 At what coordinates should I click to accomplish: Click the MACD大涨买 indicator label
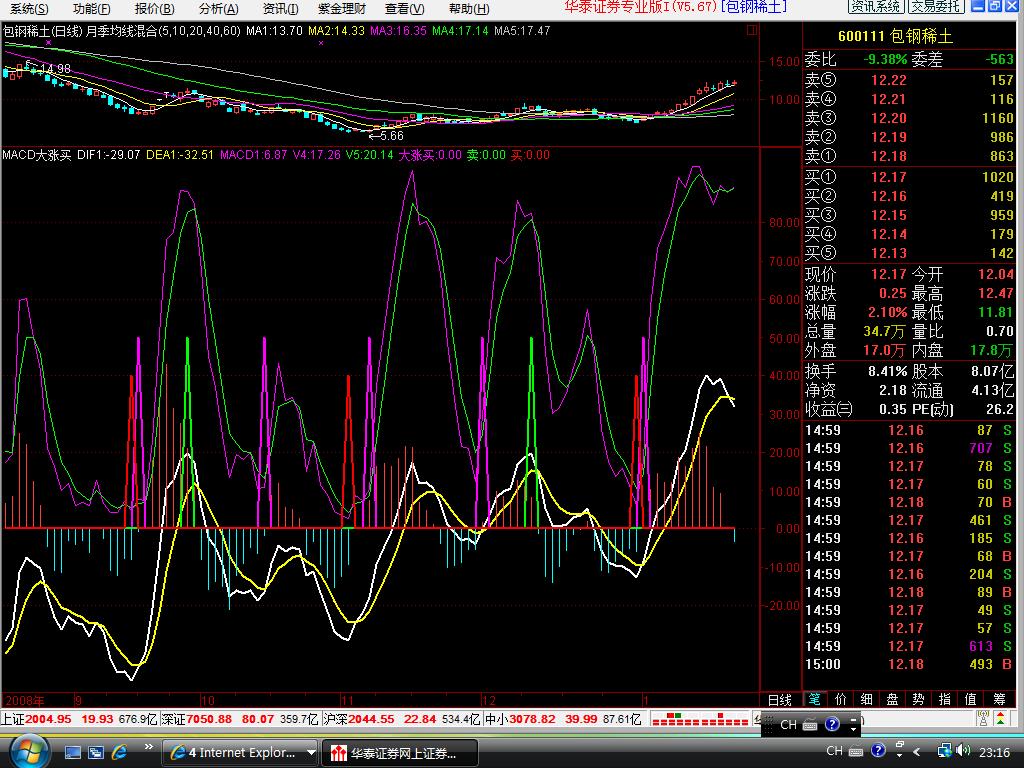[37, 155]
